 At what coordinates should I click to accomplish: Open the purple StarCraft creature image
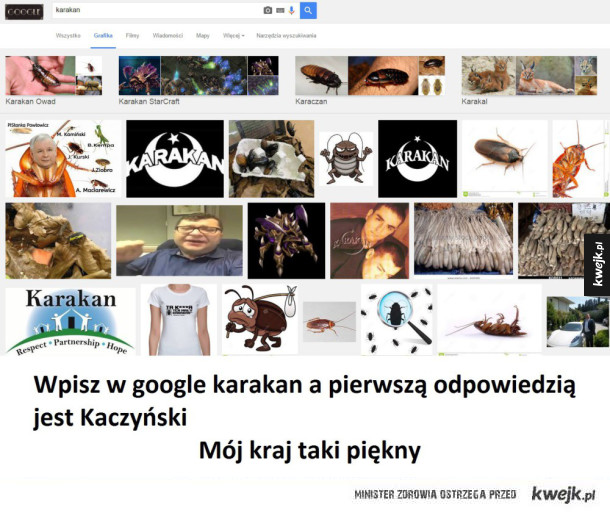[286, 241]
